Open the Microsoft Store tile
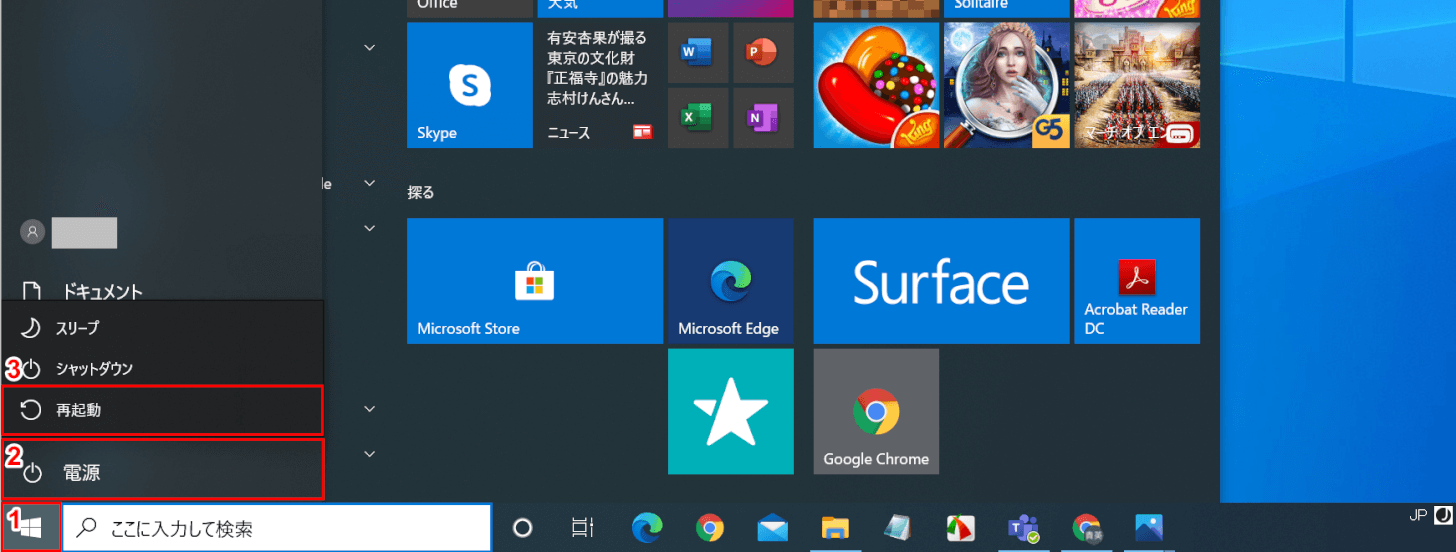 pyautogui.click(x=535, y=281)
